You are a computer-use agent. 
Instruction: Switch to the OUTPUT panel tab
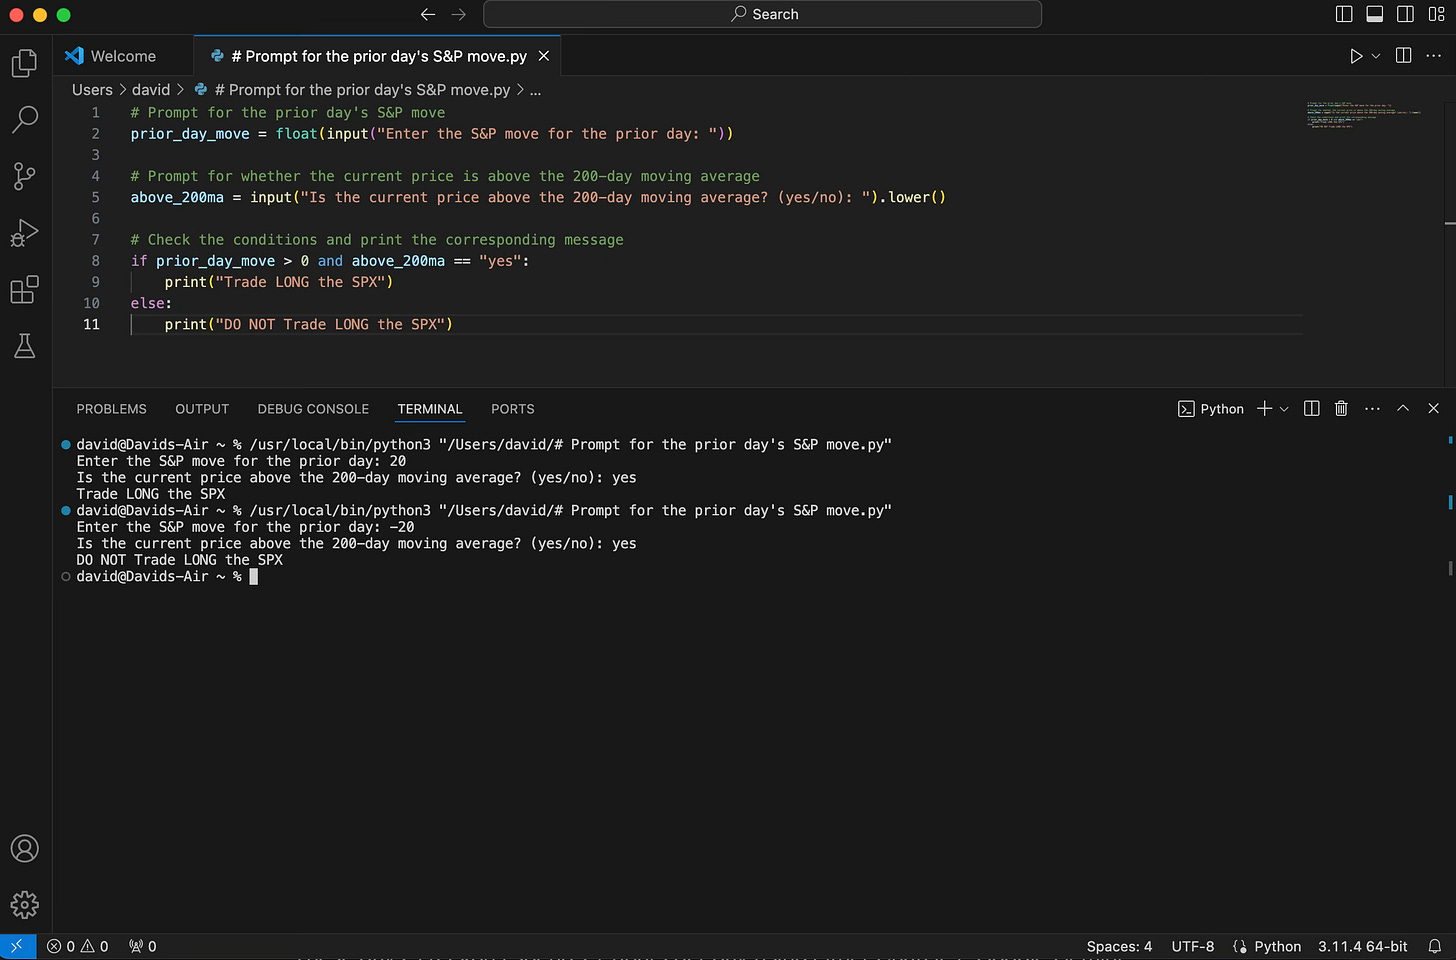202,409
